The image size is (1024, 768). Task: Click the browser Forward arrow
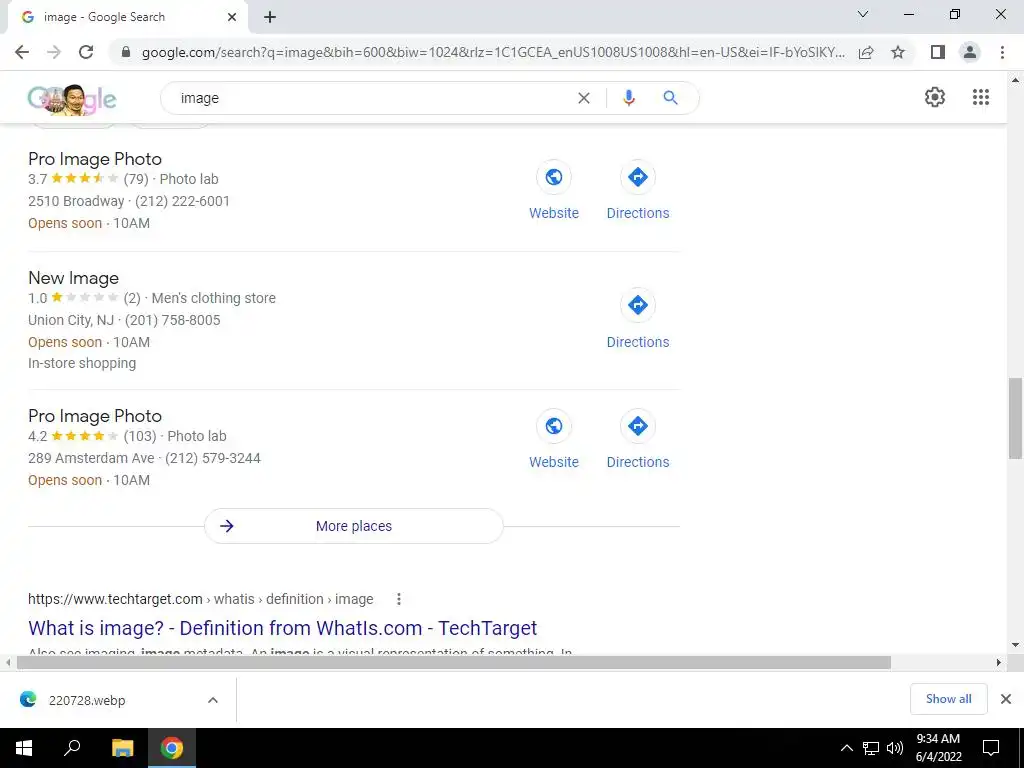pos(54,52)
